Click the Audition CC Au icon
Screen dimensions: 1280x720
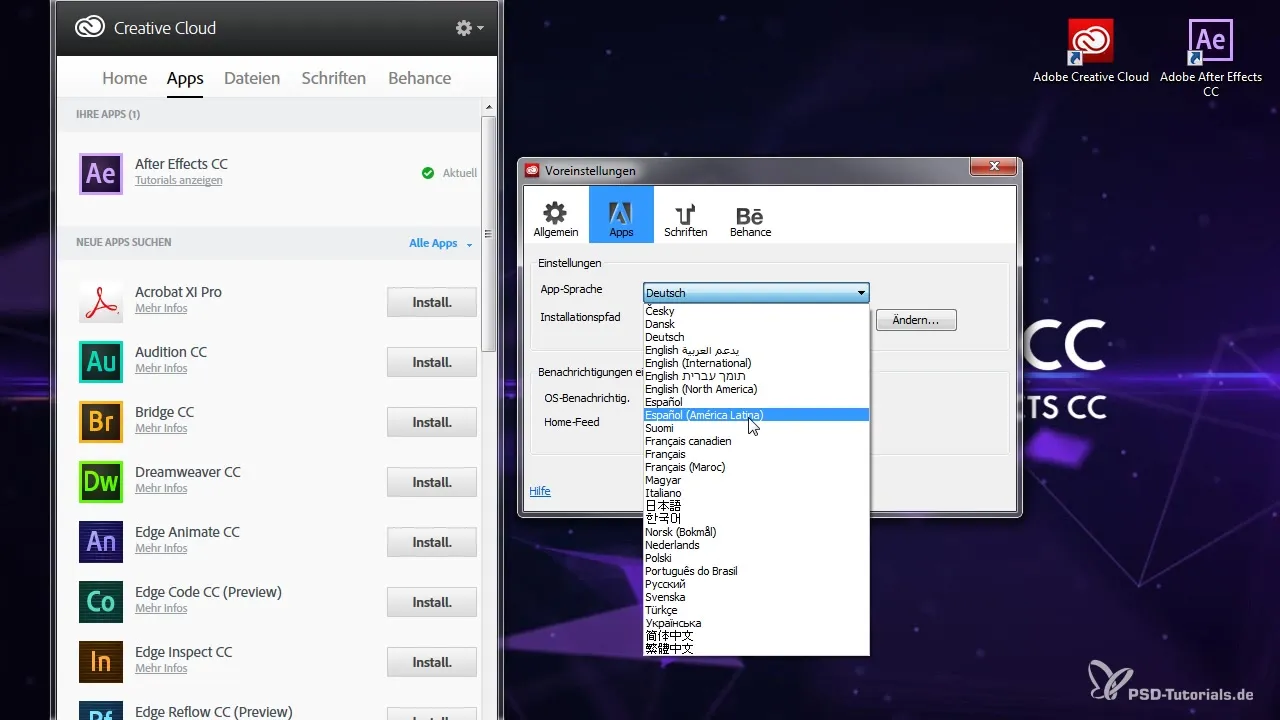(101, 362)
